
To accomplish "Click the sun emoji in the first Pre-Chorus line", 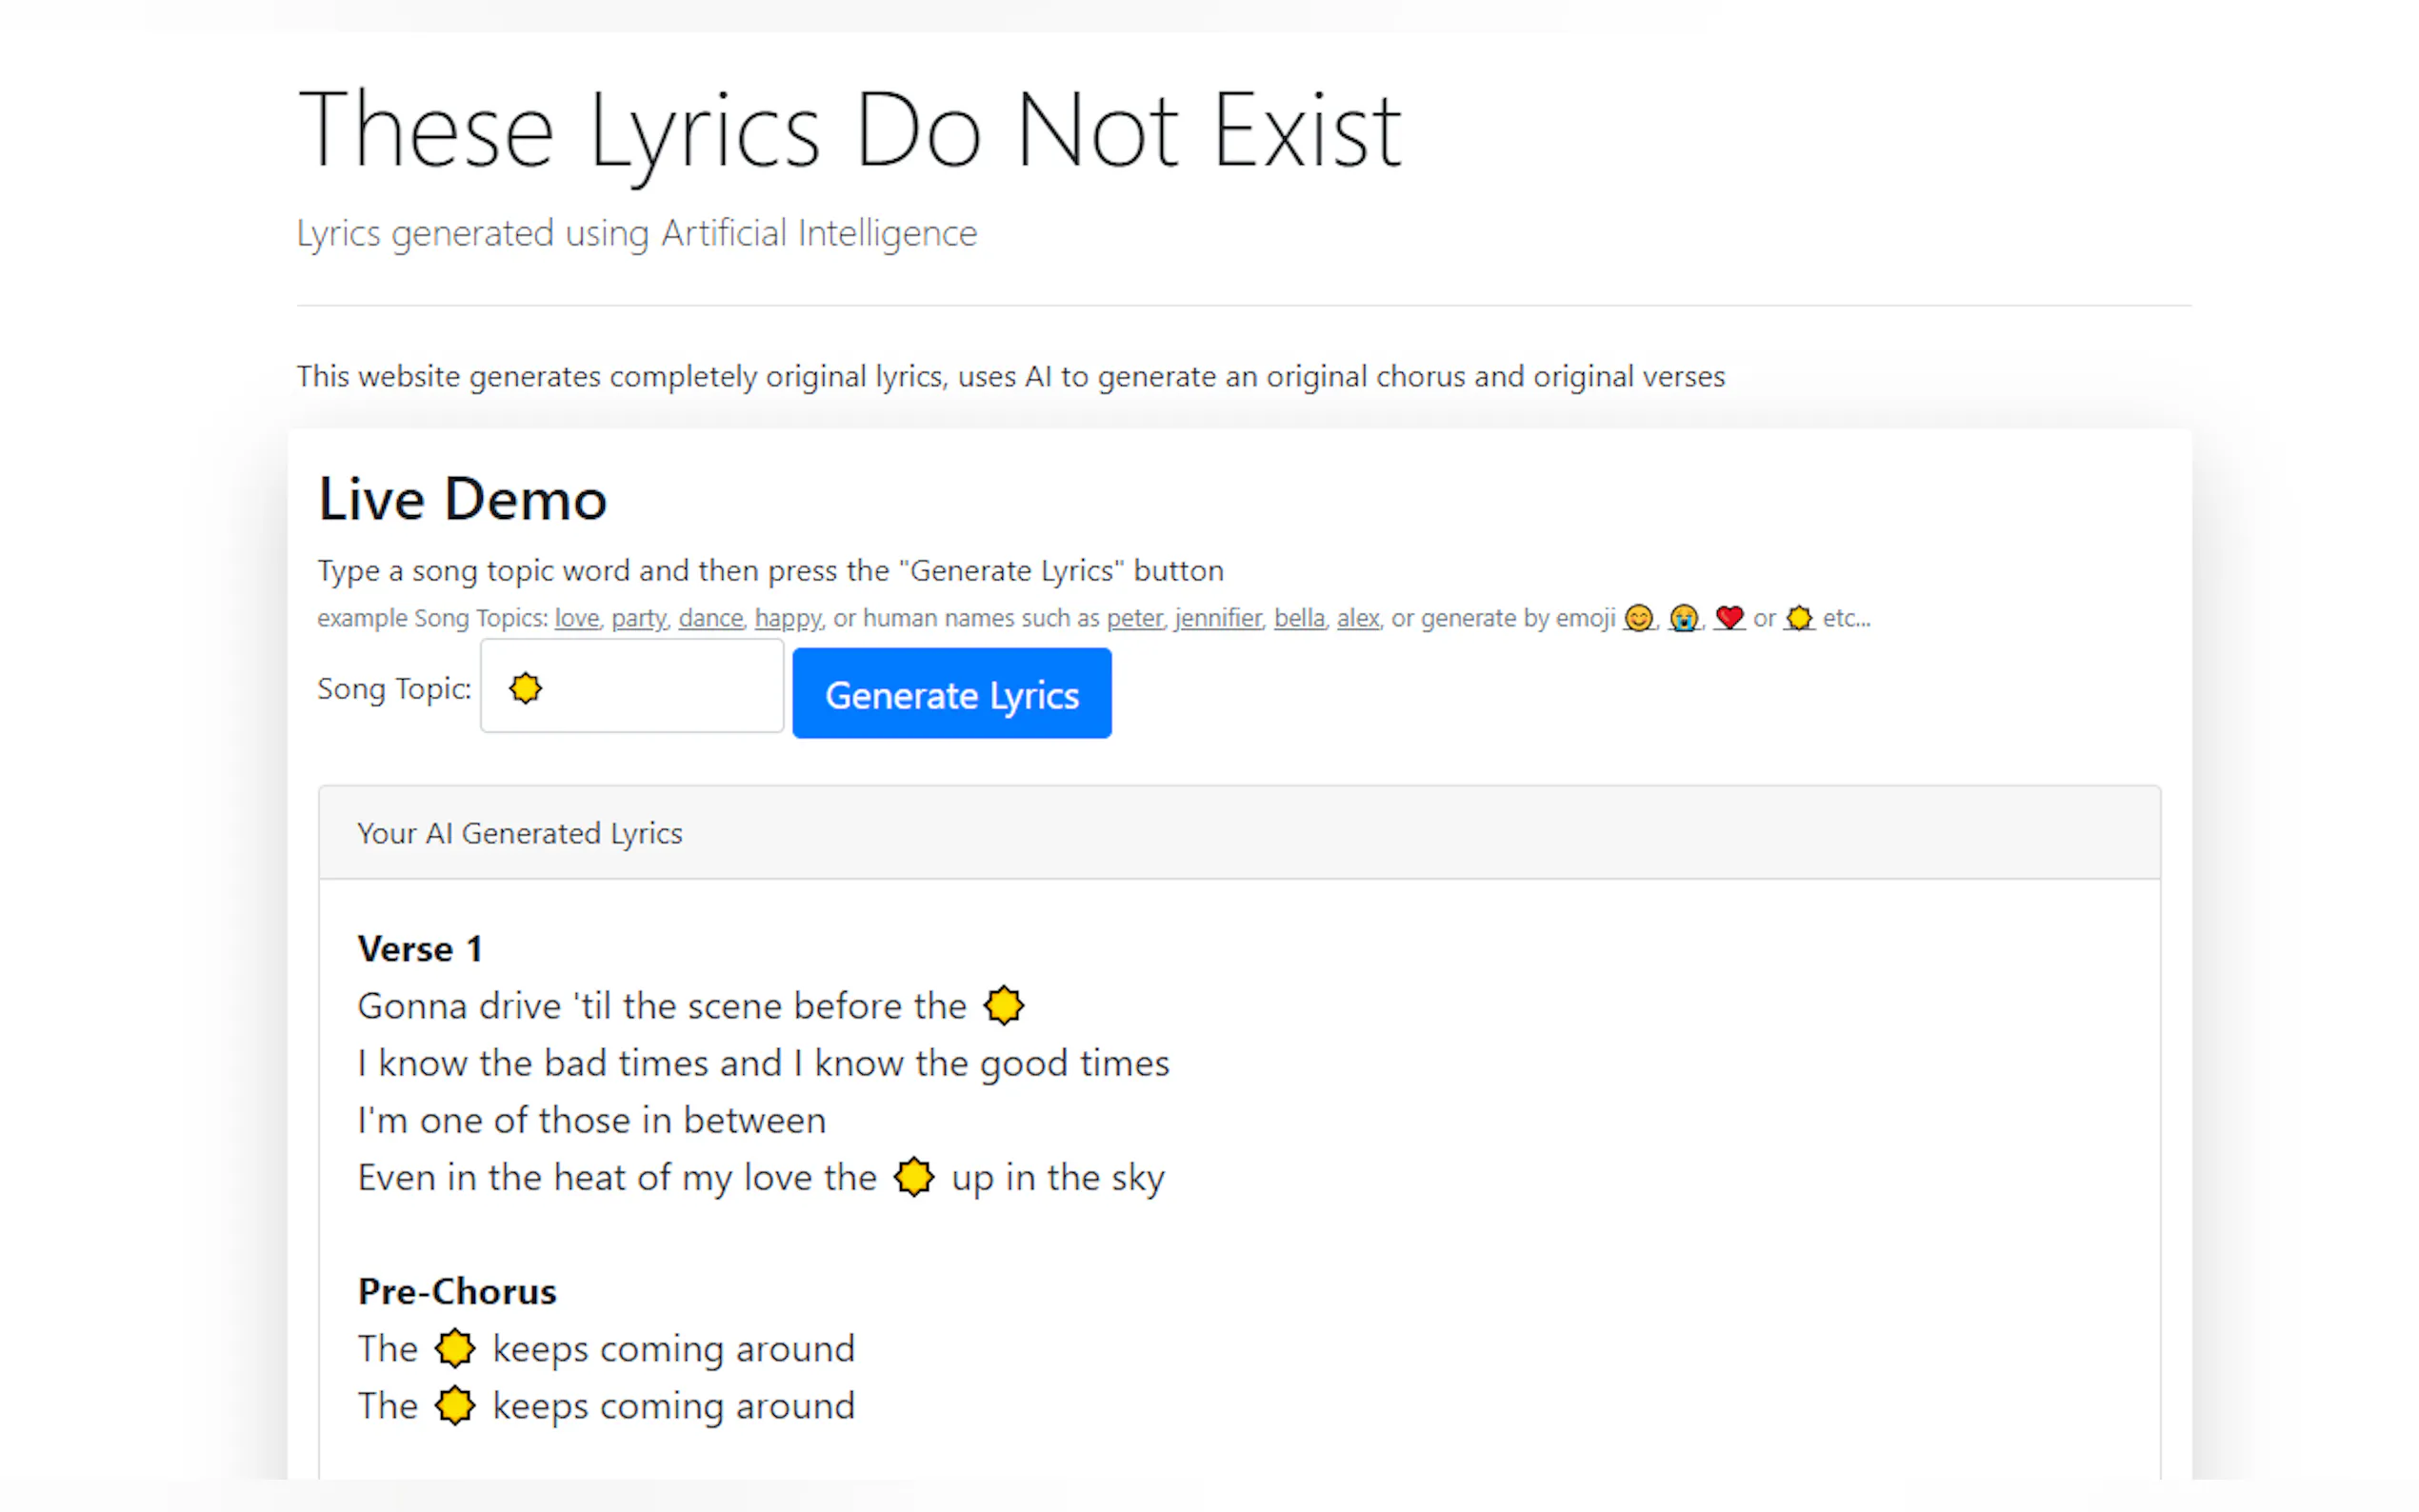I will coord(455,1348).
